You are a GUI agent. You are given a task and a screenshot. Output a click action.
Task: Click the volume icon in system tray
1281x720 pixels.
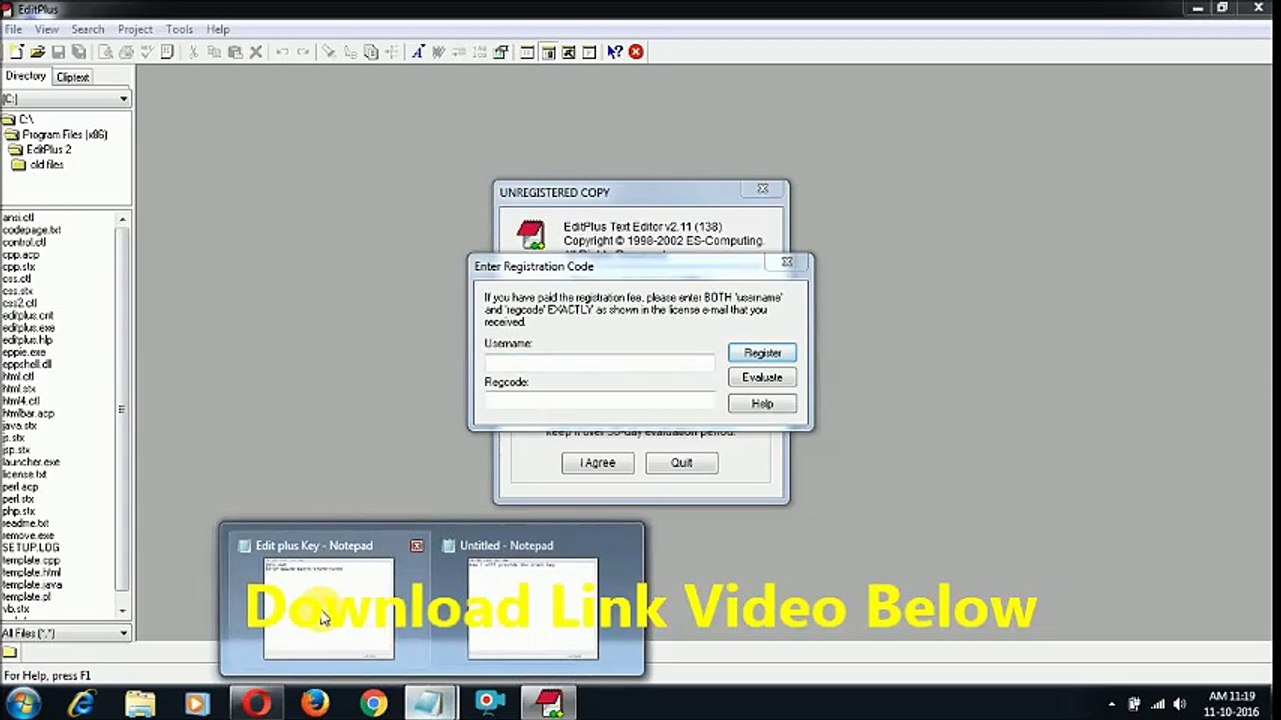[1179, 704]
